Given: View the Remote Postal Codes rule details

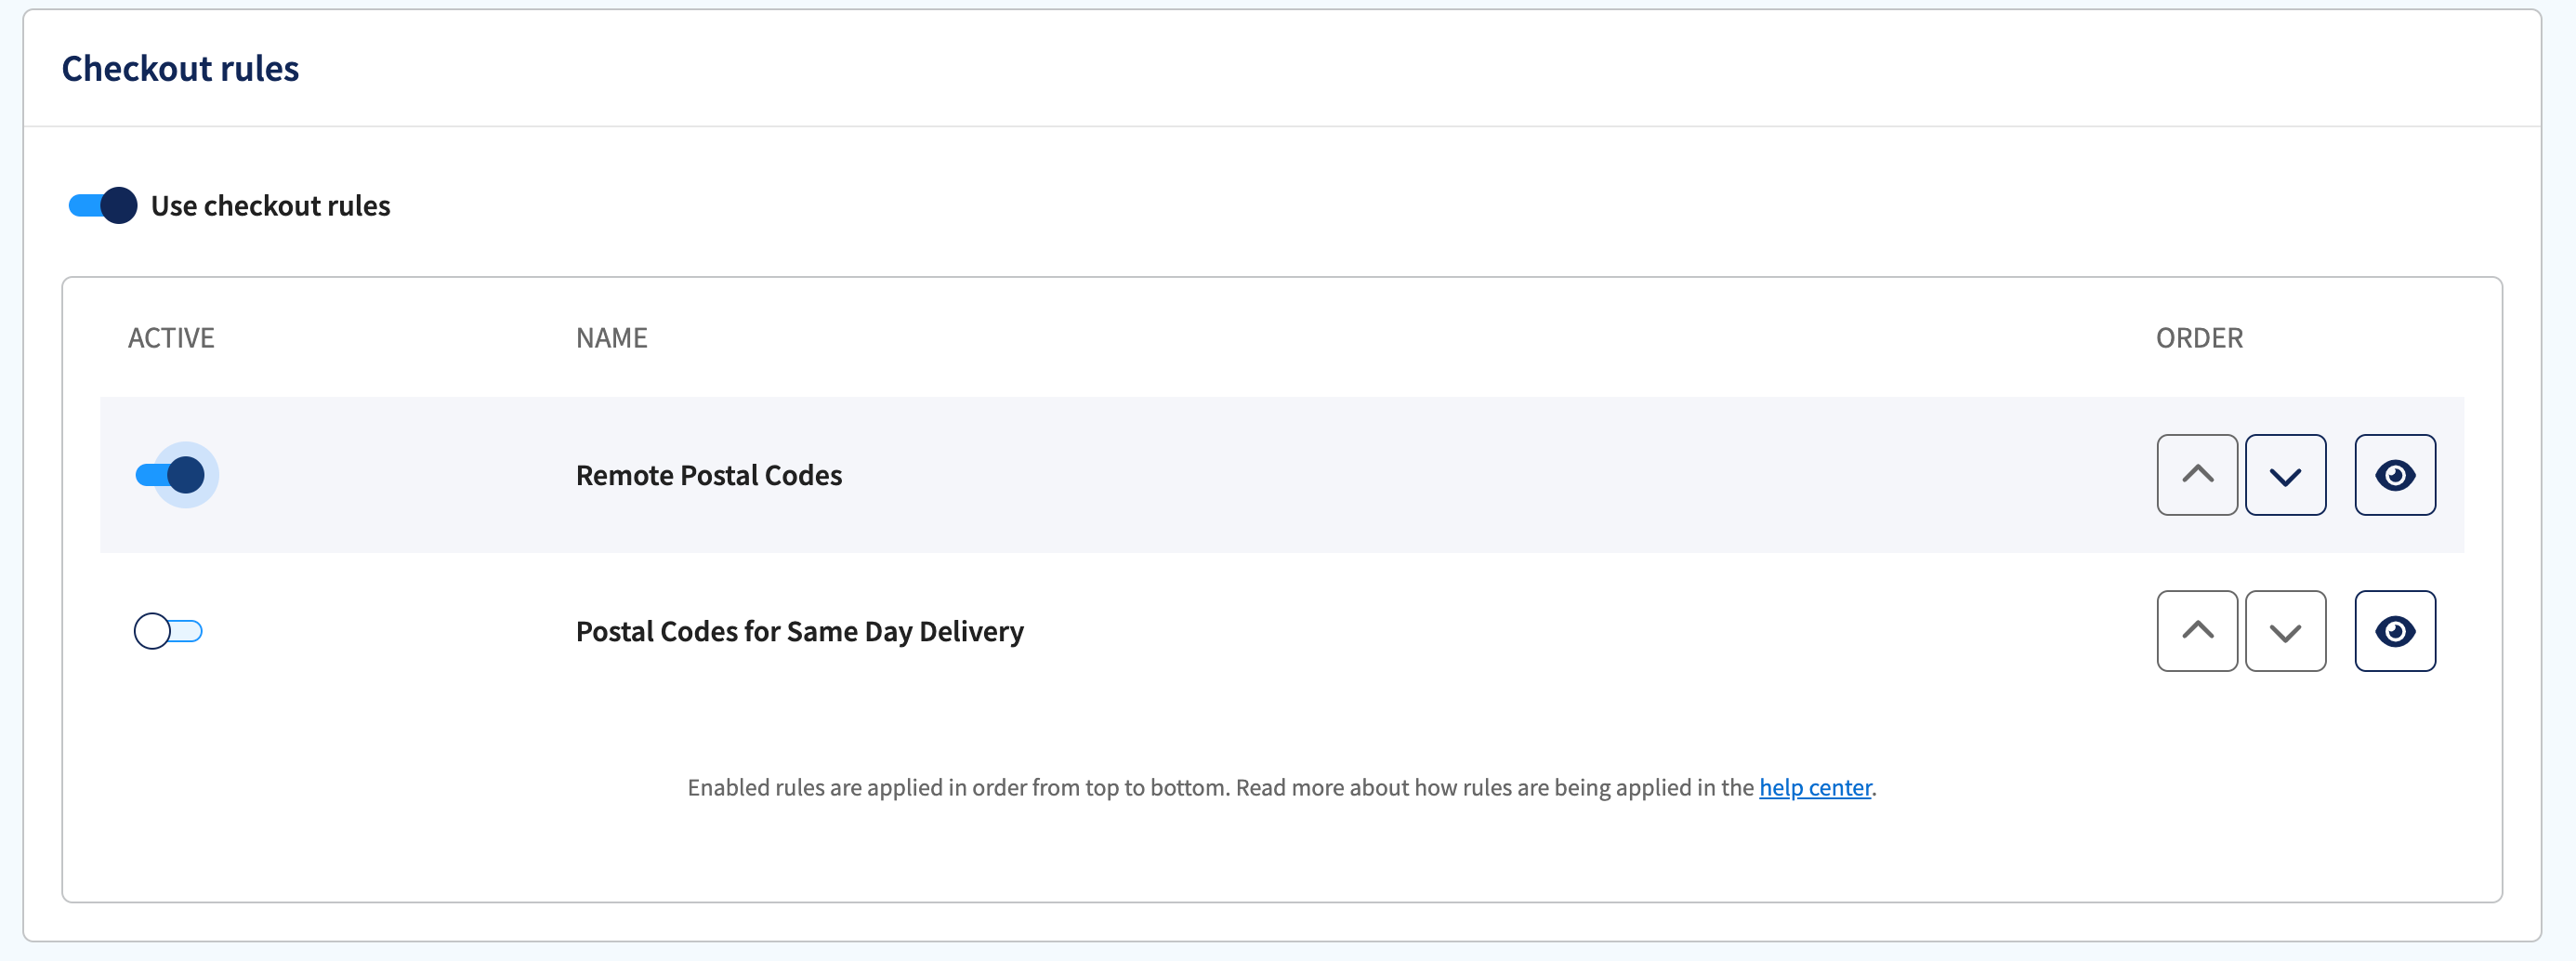Looking at the screenshot, I should coord(2395,475).
